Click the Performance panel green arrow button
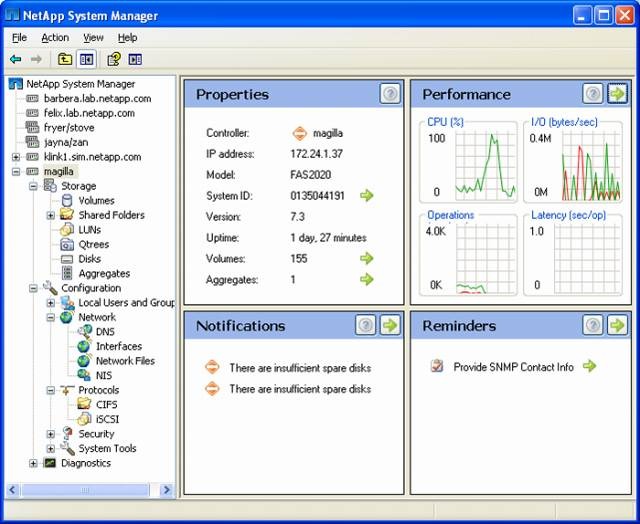Image resolution: width=640 pixels, height=524 pixels. [x=617, y=94]
